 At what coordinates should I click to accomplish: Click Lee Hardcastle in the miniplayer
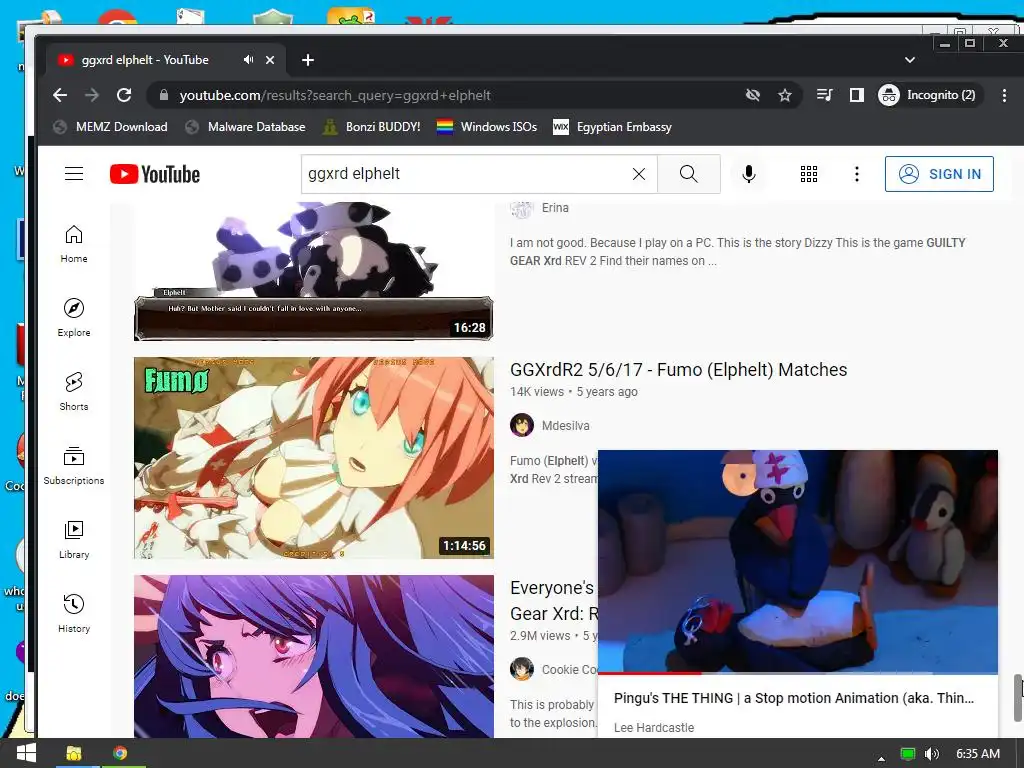coord(654,727)
